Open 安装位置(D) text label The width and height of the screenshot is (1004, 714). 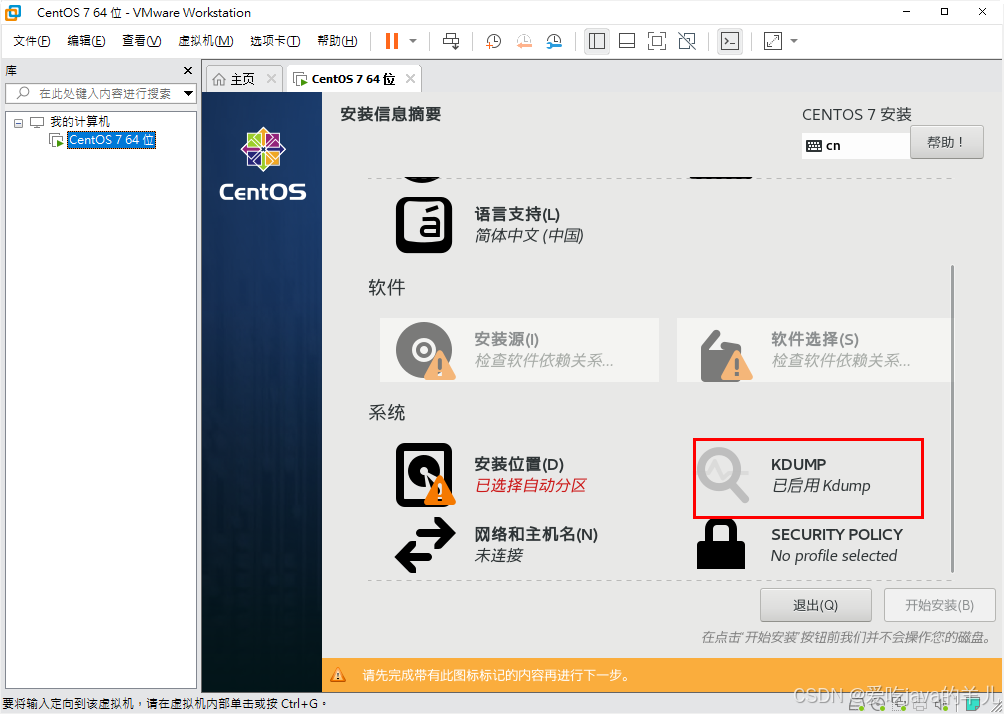pyautogui.click(x=519, y=464)
